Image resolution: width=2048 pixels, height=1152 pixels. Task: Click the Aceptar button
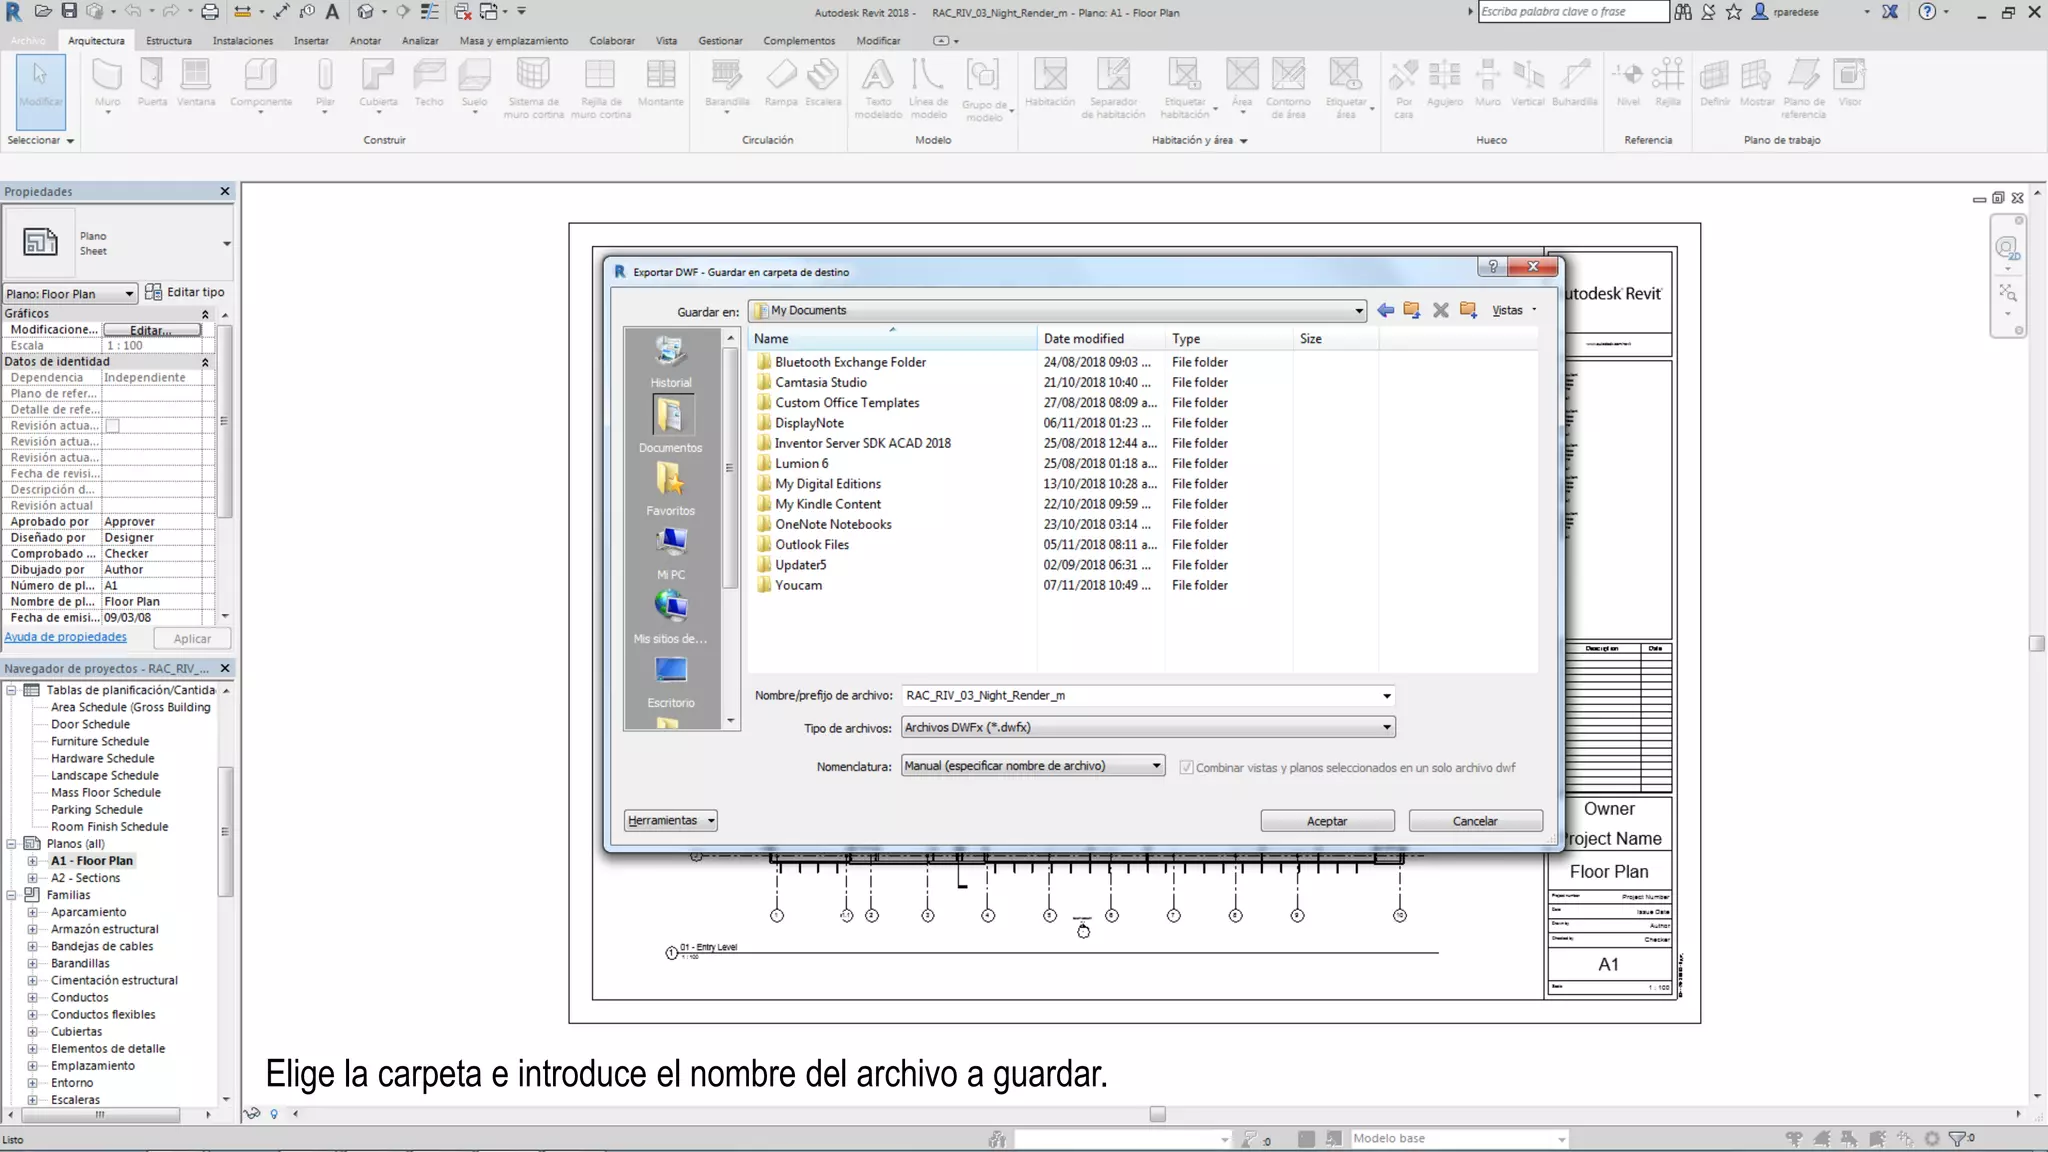coord(1327,821)
